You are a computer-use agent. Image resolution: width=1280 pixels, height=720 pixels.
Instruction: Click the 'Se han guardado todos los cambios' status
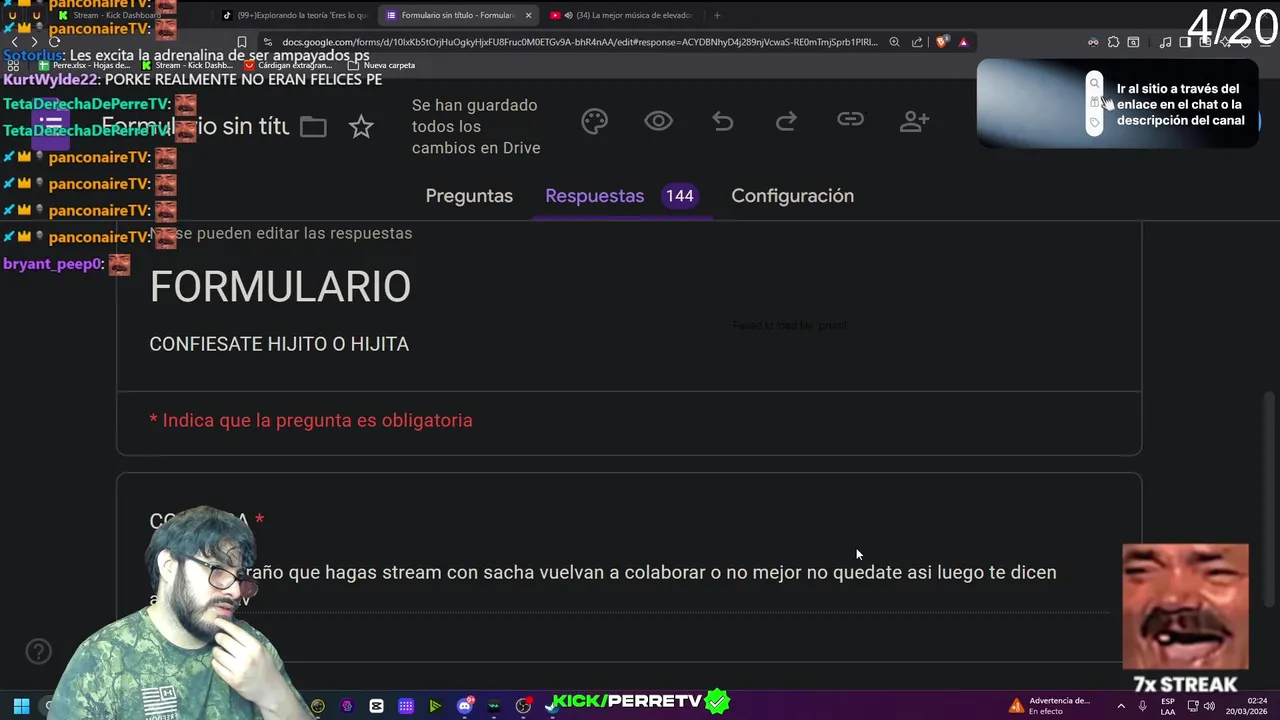click(476, 126)
